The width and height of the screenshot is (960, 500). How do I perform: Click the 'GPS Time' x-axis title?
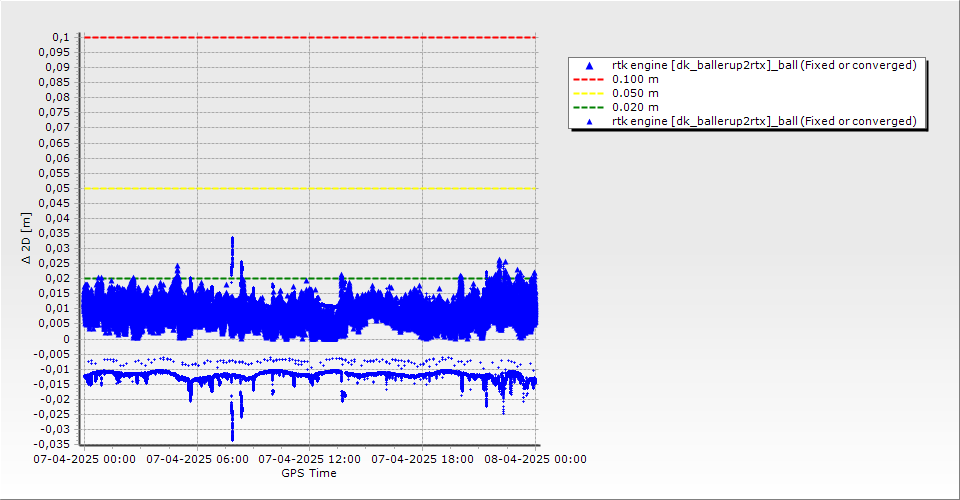[309, 473]
